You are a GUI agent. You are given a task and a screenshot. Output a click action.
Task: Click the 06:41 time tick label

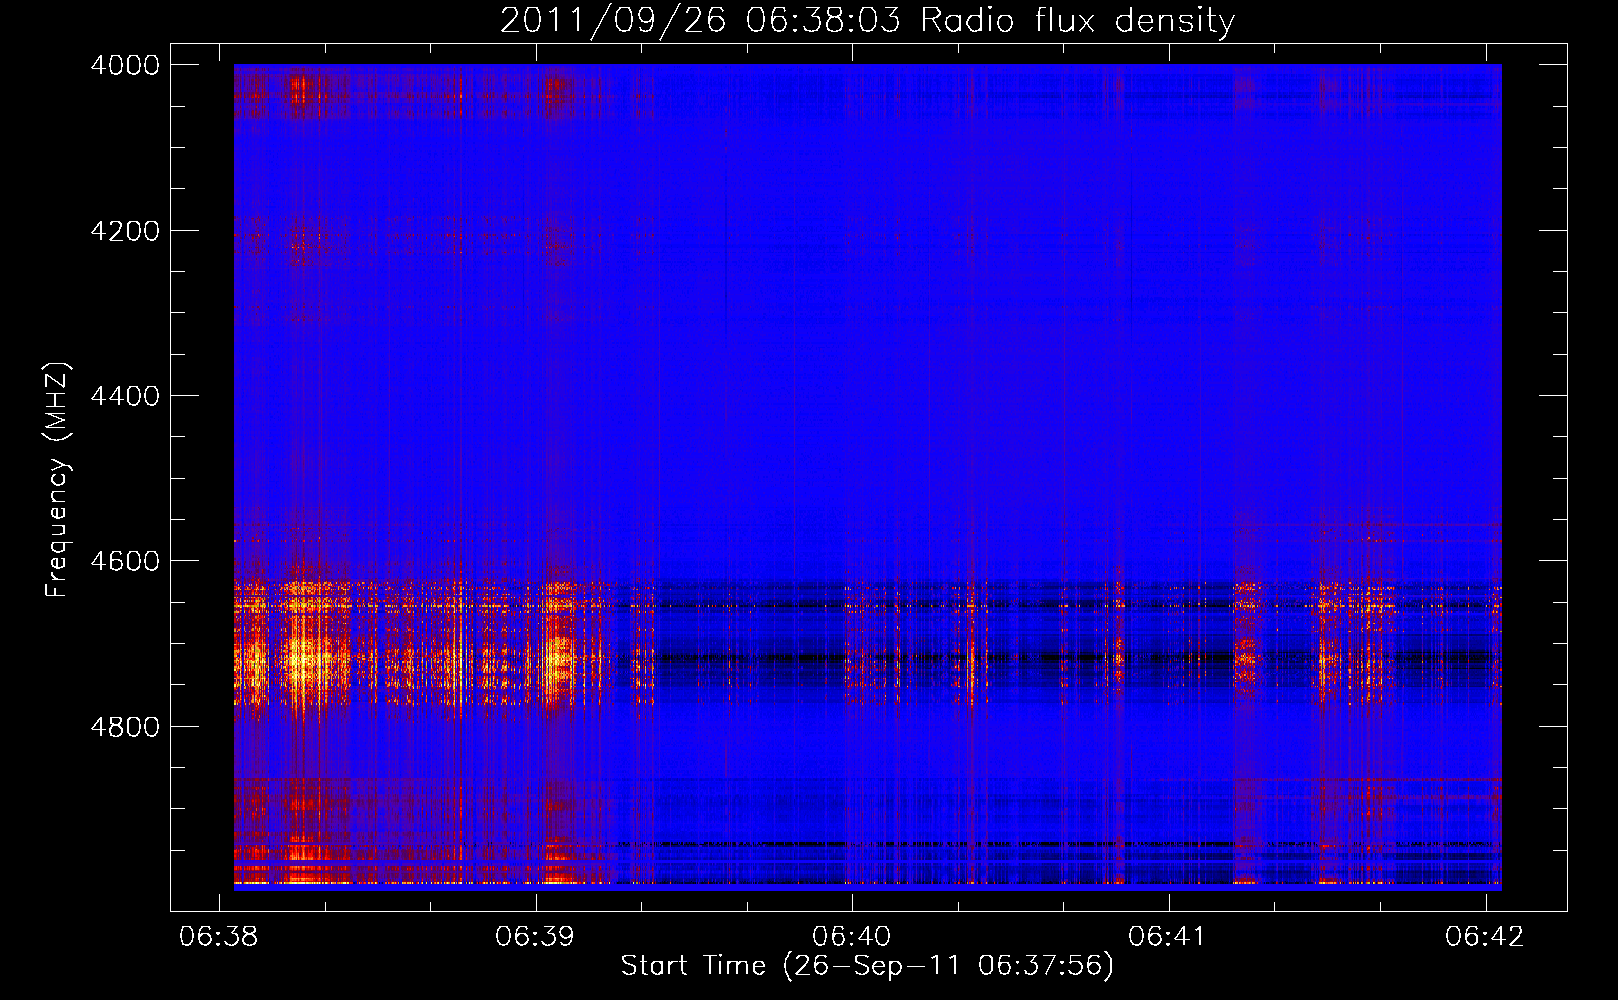pyautogui.click(x=1168, y=936)
